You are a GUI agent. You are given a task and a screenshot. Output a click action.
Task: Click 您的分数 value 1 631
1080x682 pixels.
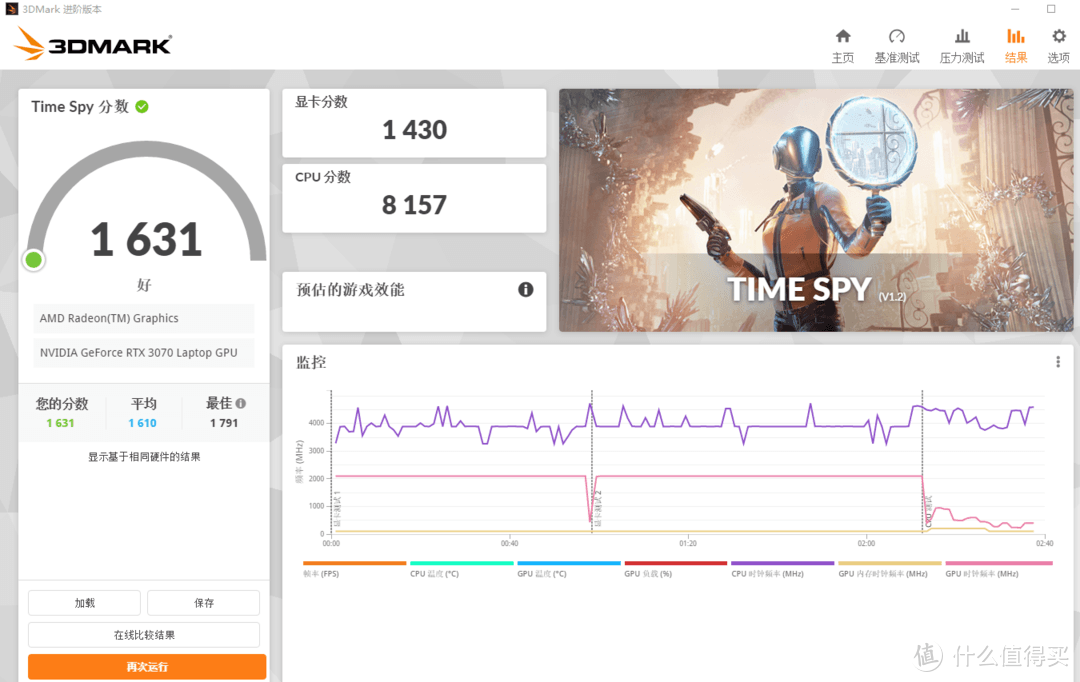click(x=61, y=423)
